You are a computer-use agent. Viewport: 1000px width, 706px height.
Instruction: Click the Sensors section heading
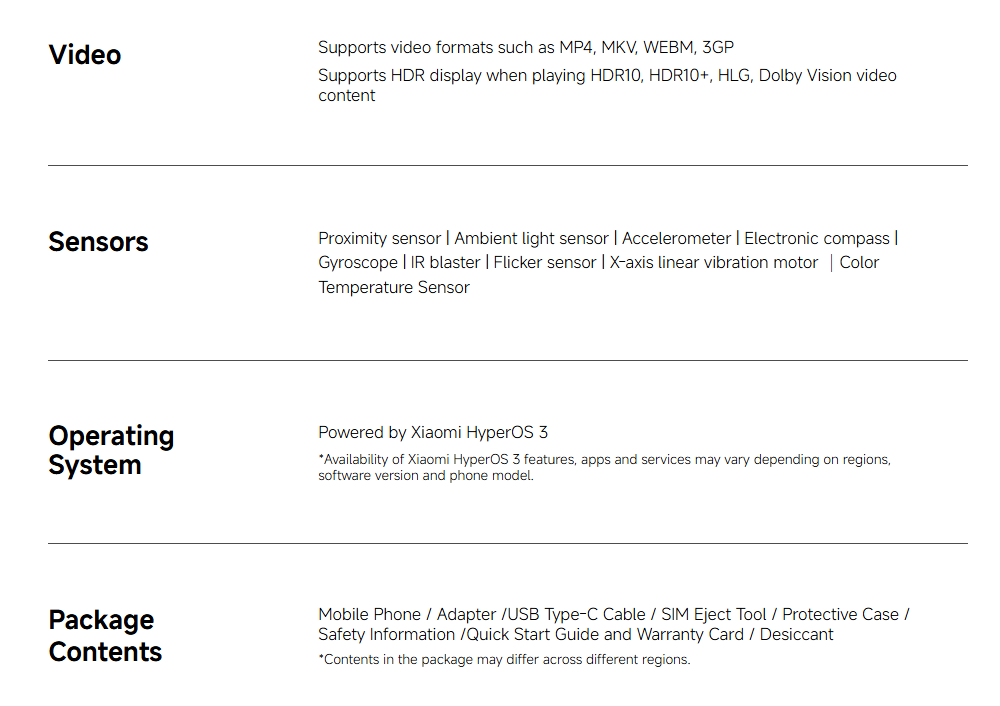coord(98,242)
